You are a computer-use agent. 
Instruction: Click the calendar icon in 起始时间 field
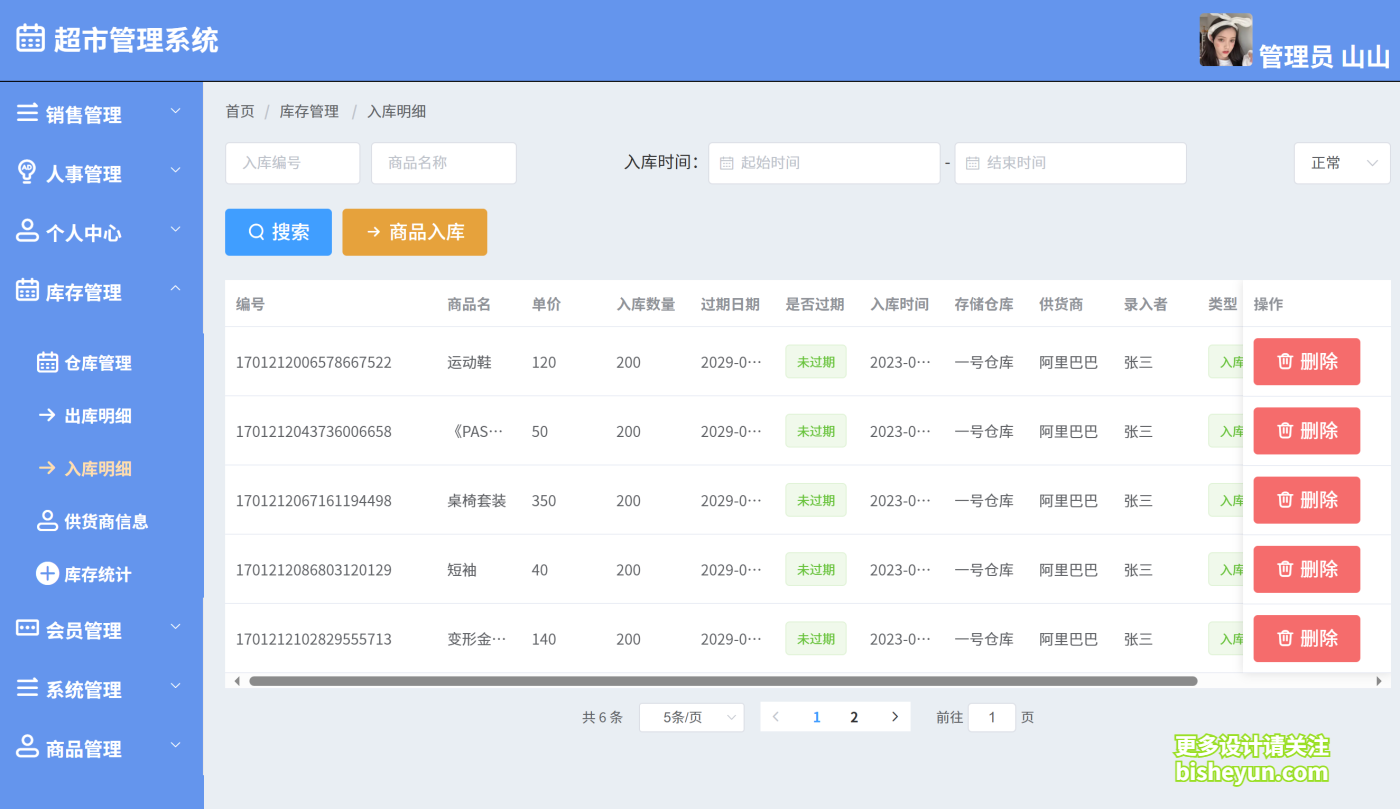727,163
